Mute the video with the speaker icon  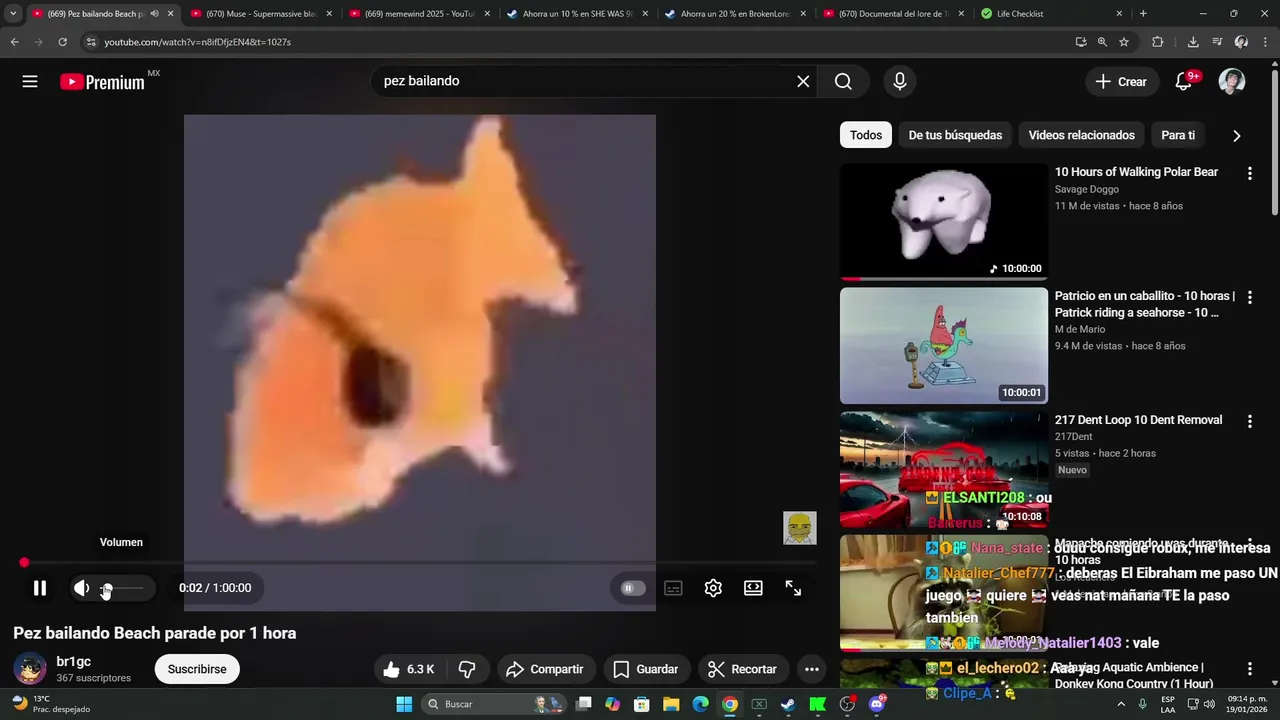(x=82, y=588)
